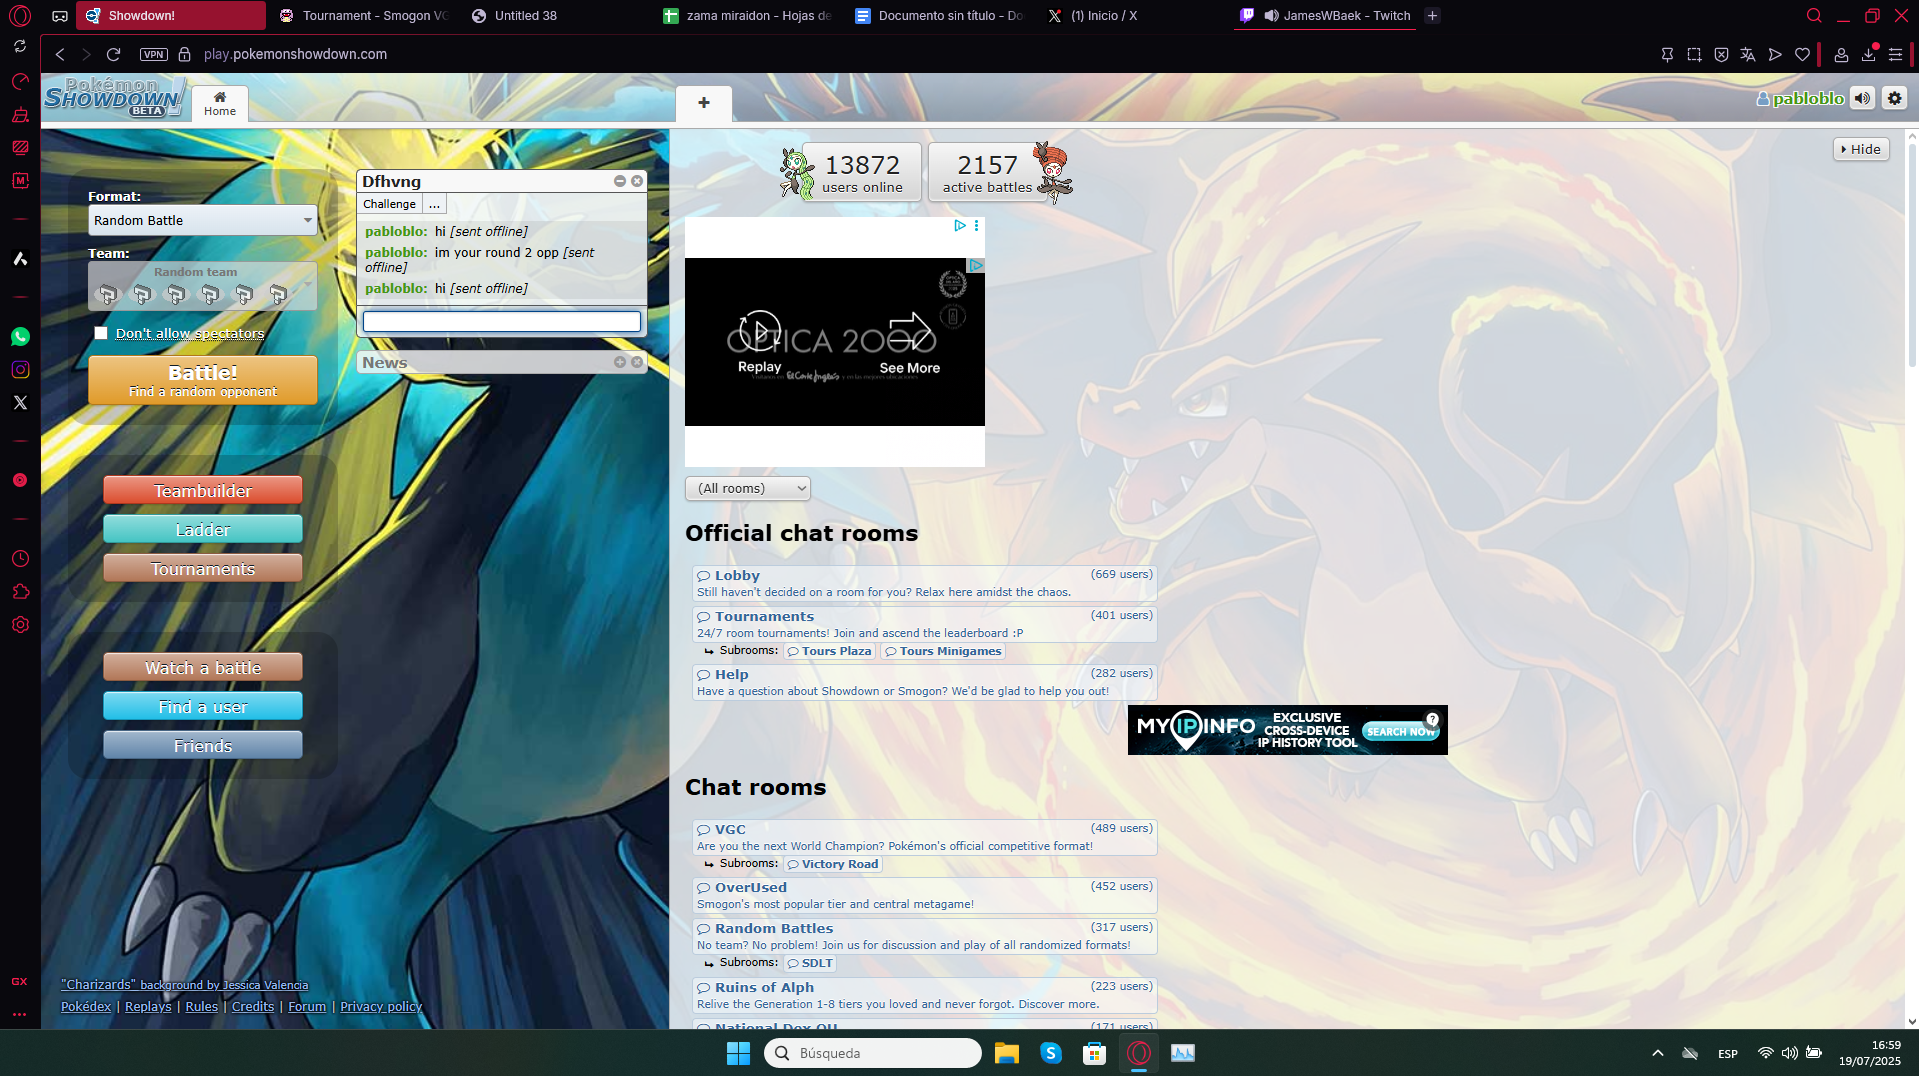Image resolution: width=1919 pixels, height=1076 pixels.
Task: Open sidebar settings gear icon
Action: click(20, 625)
